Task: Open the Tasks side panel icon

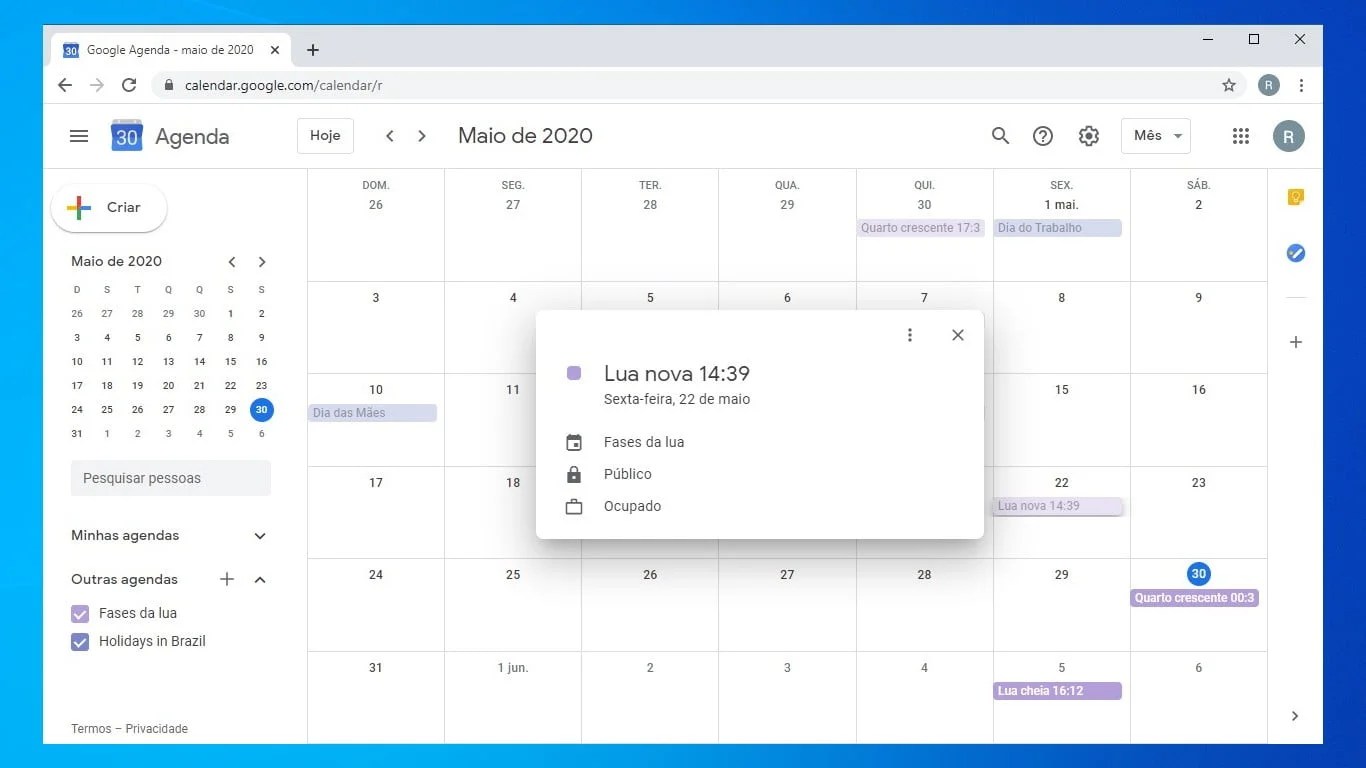Action: [1295, 253]
